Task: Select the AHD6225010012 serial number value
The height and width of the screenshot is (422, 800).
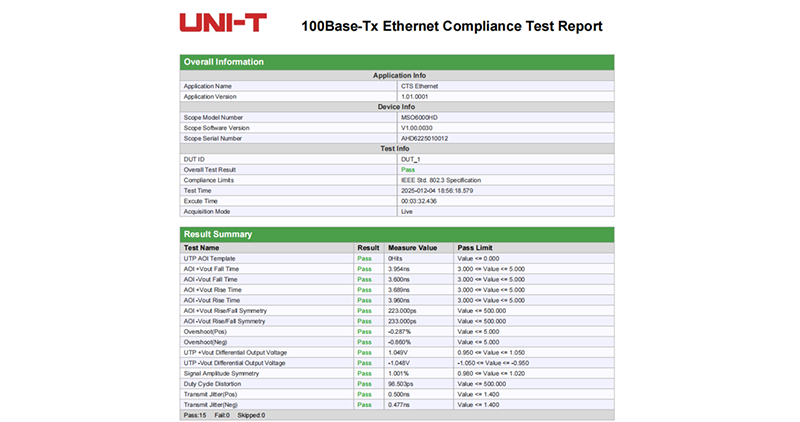Action: (424, 138)
